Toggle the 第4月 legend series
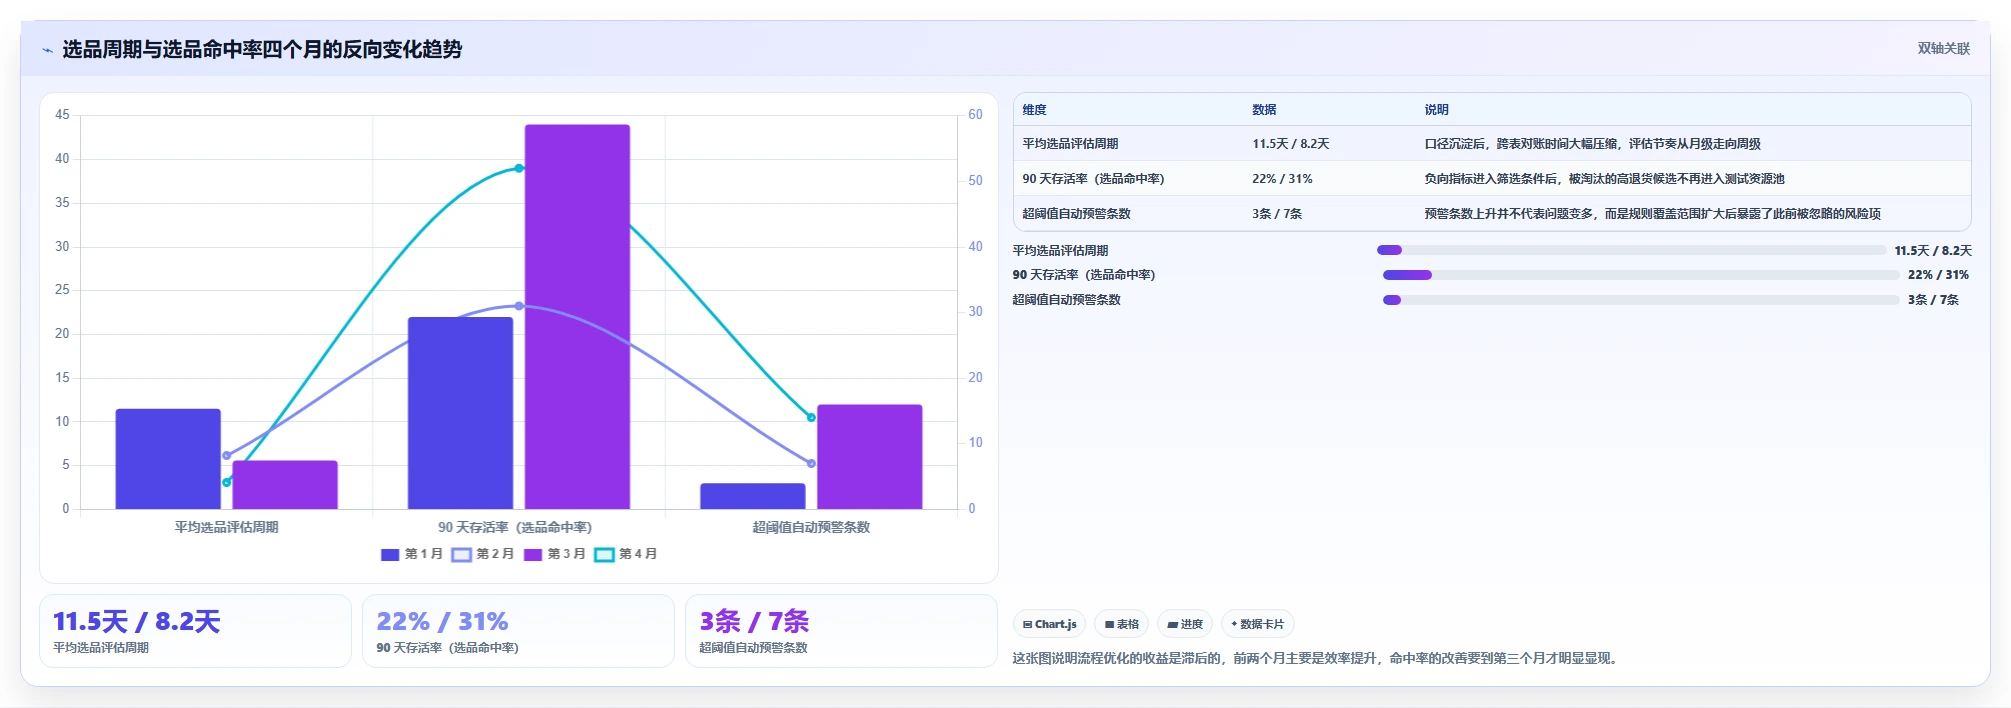This screenshot has height=708, width=2011. 626,554
